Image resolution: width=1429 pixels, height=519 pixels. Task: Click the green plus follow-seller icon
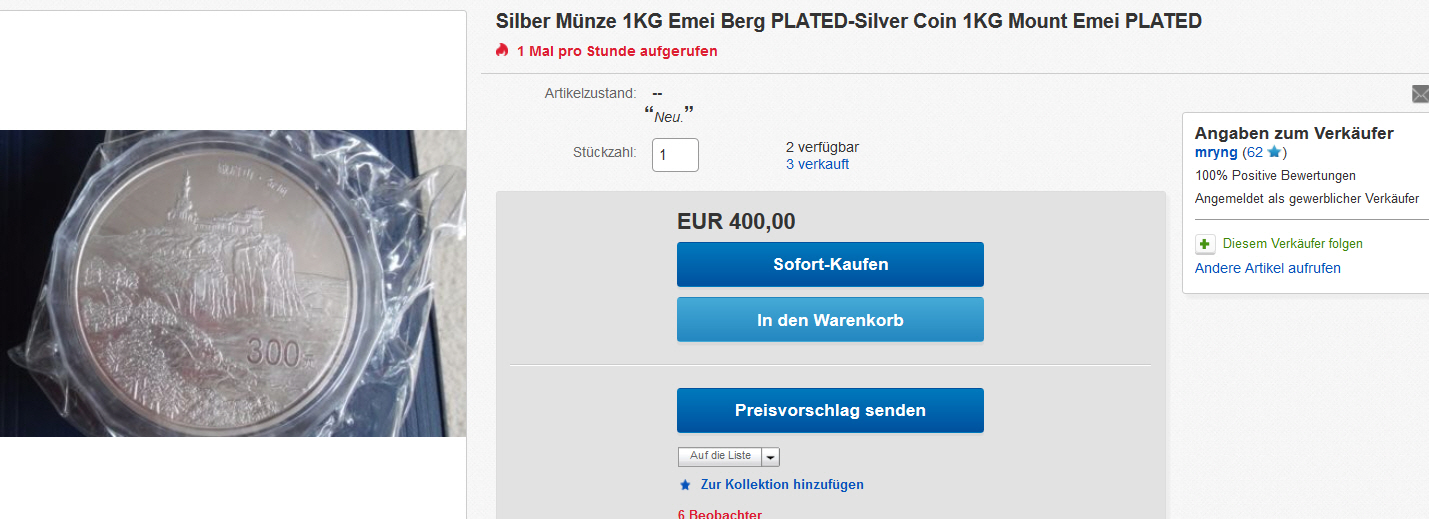tap(1205, 244)
